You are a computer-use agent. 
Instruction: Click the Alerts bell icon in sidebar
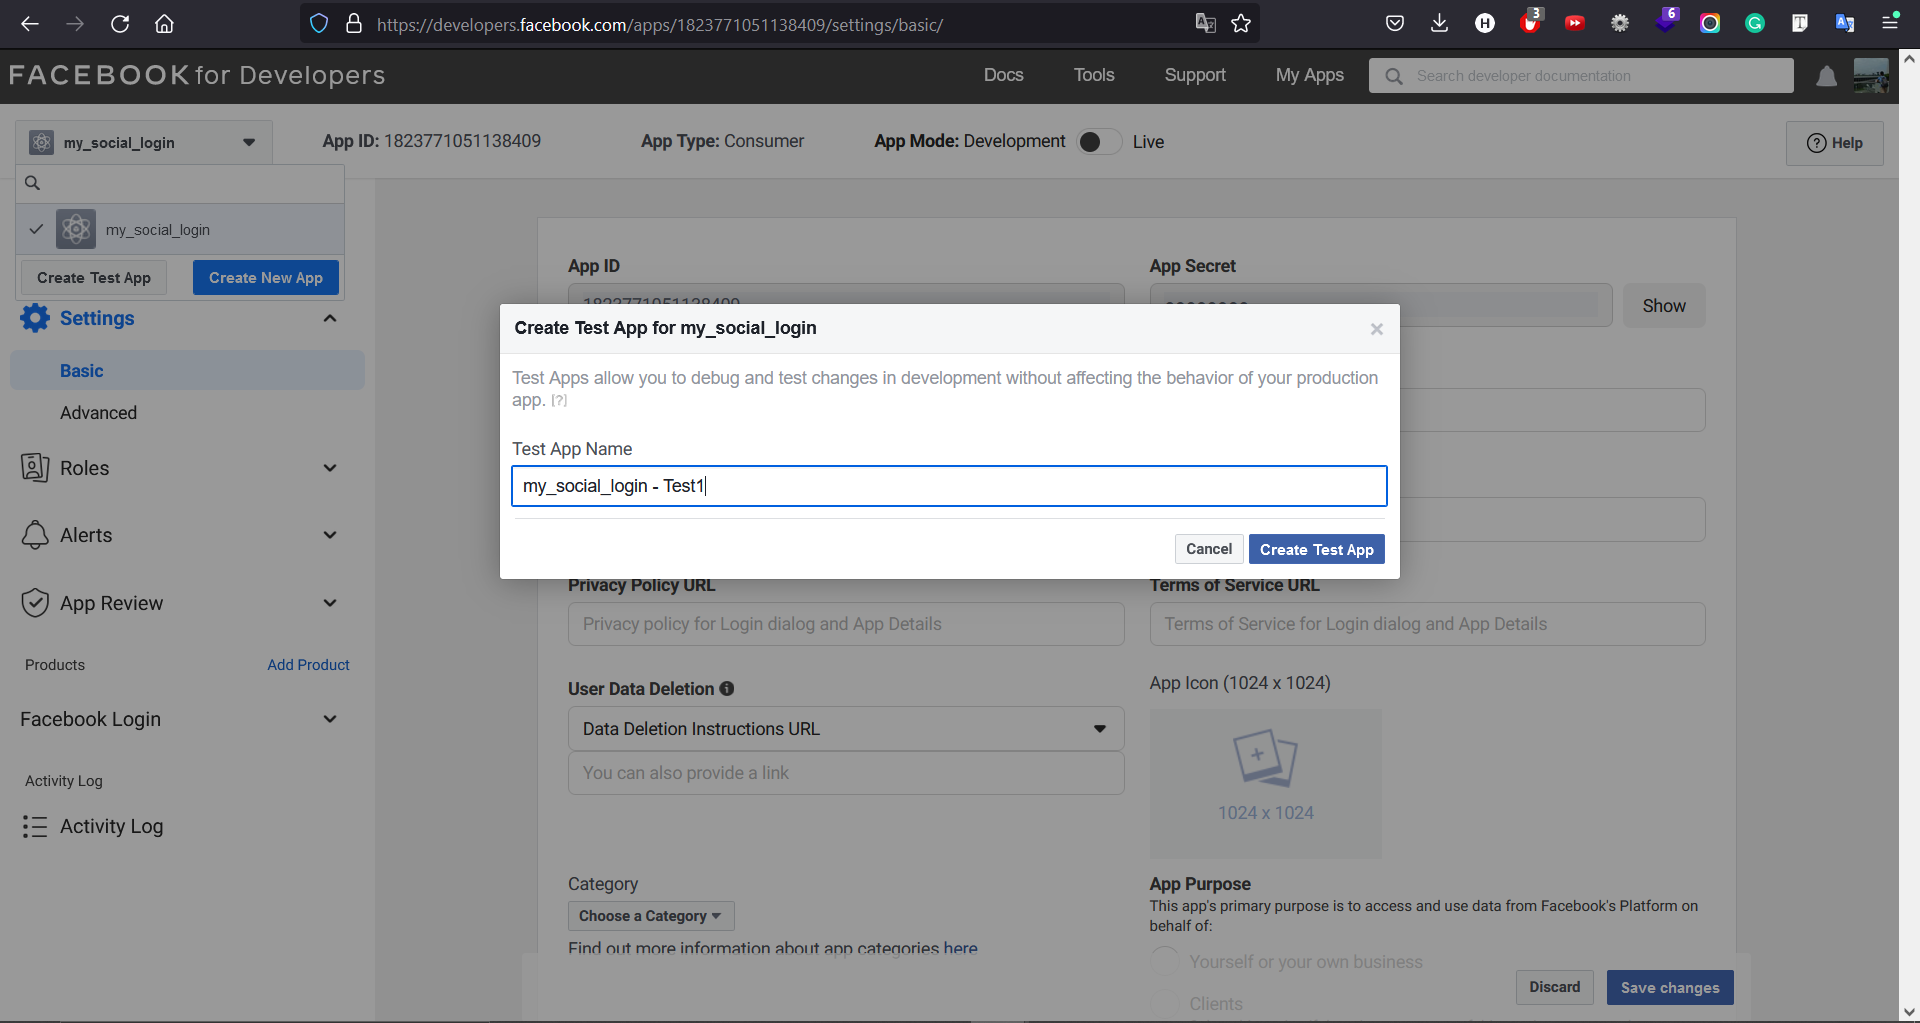pyautogui.click(x=35, y=535)
